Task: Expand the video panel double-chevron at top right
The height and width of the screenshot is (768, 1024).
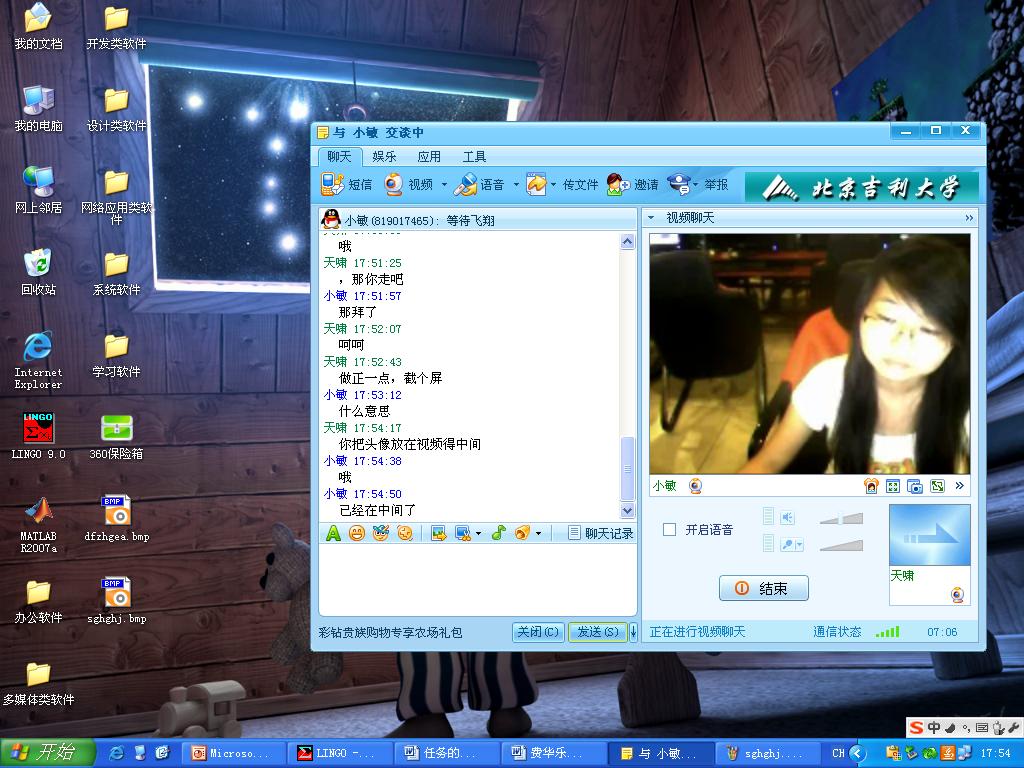Action: point(969,217)
